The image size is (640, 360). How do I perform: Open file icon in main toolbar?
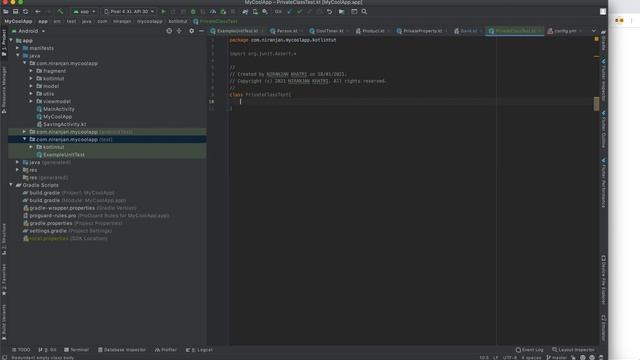tap(6, 12)
